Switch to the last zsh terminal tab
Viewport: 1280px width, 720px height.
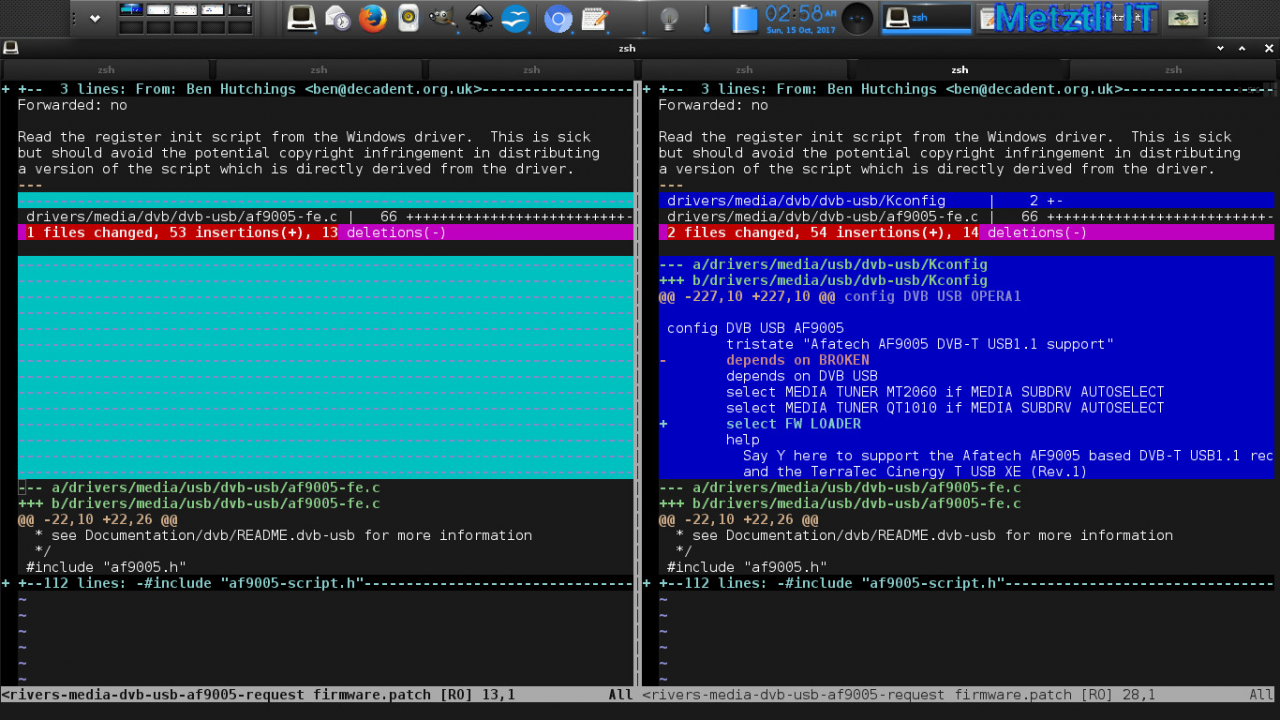(x=1173, y=70)
